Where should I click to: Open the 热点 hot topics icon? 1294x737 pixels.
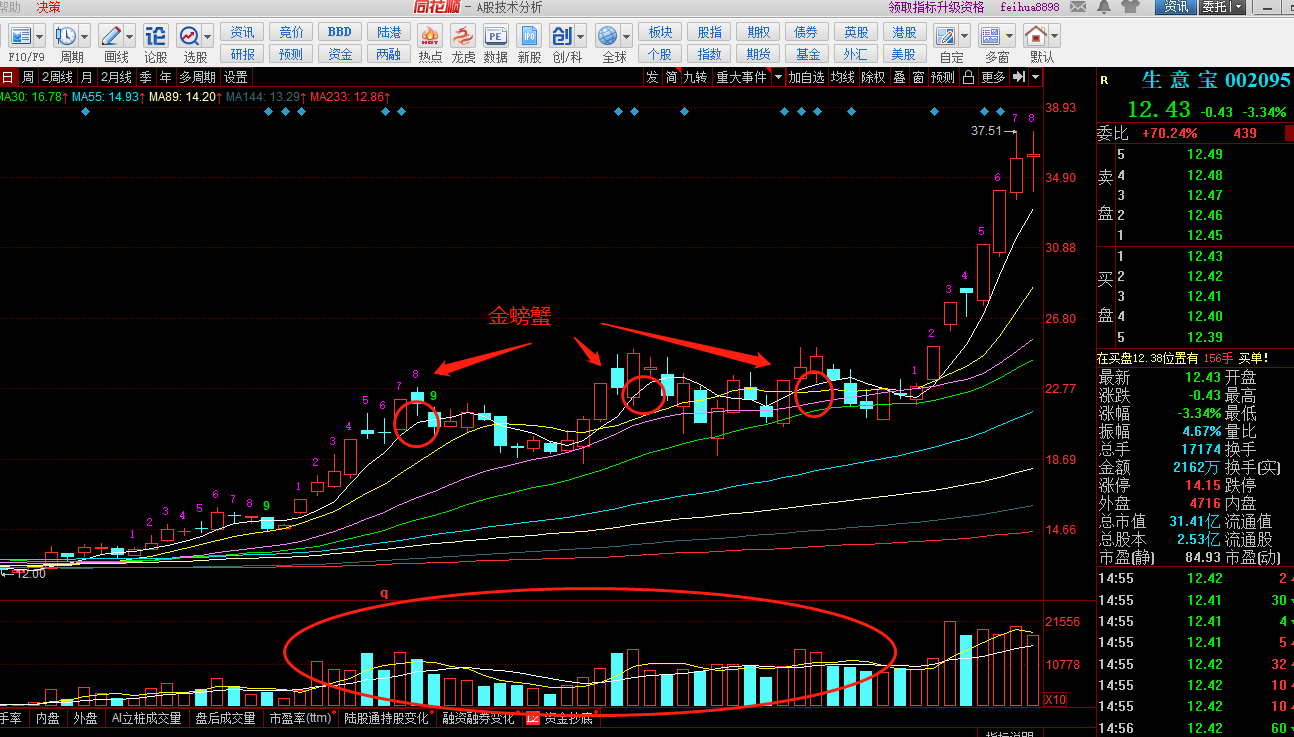click(430, 43)
